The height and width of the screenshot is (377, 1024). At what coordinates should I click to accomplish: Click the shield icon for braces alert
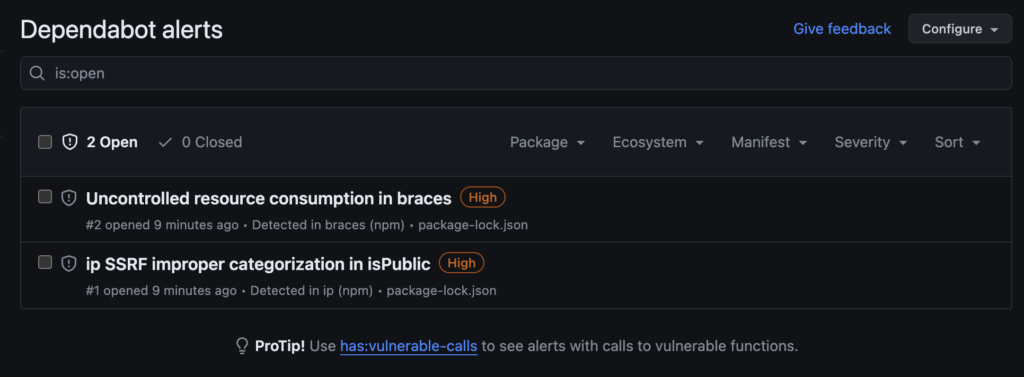(69, 198)
